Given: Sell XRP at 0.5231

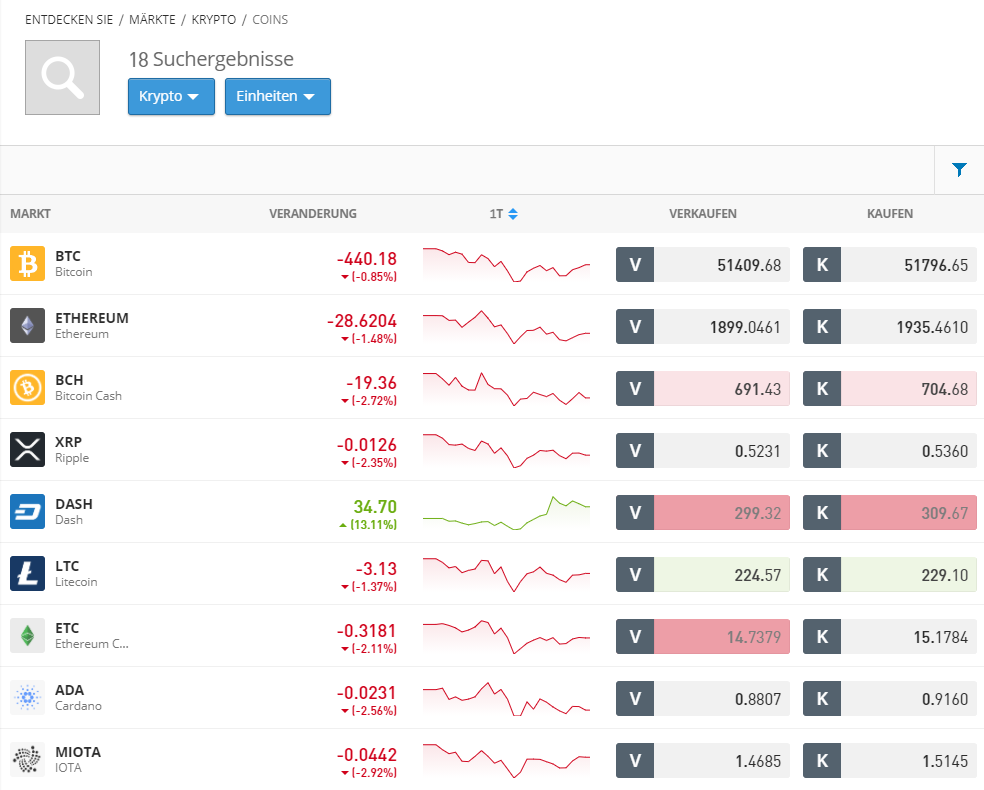Looking at the screenshot, I should [x=702, y=451].
